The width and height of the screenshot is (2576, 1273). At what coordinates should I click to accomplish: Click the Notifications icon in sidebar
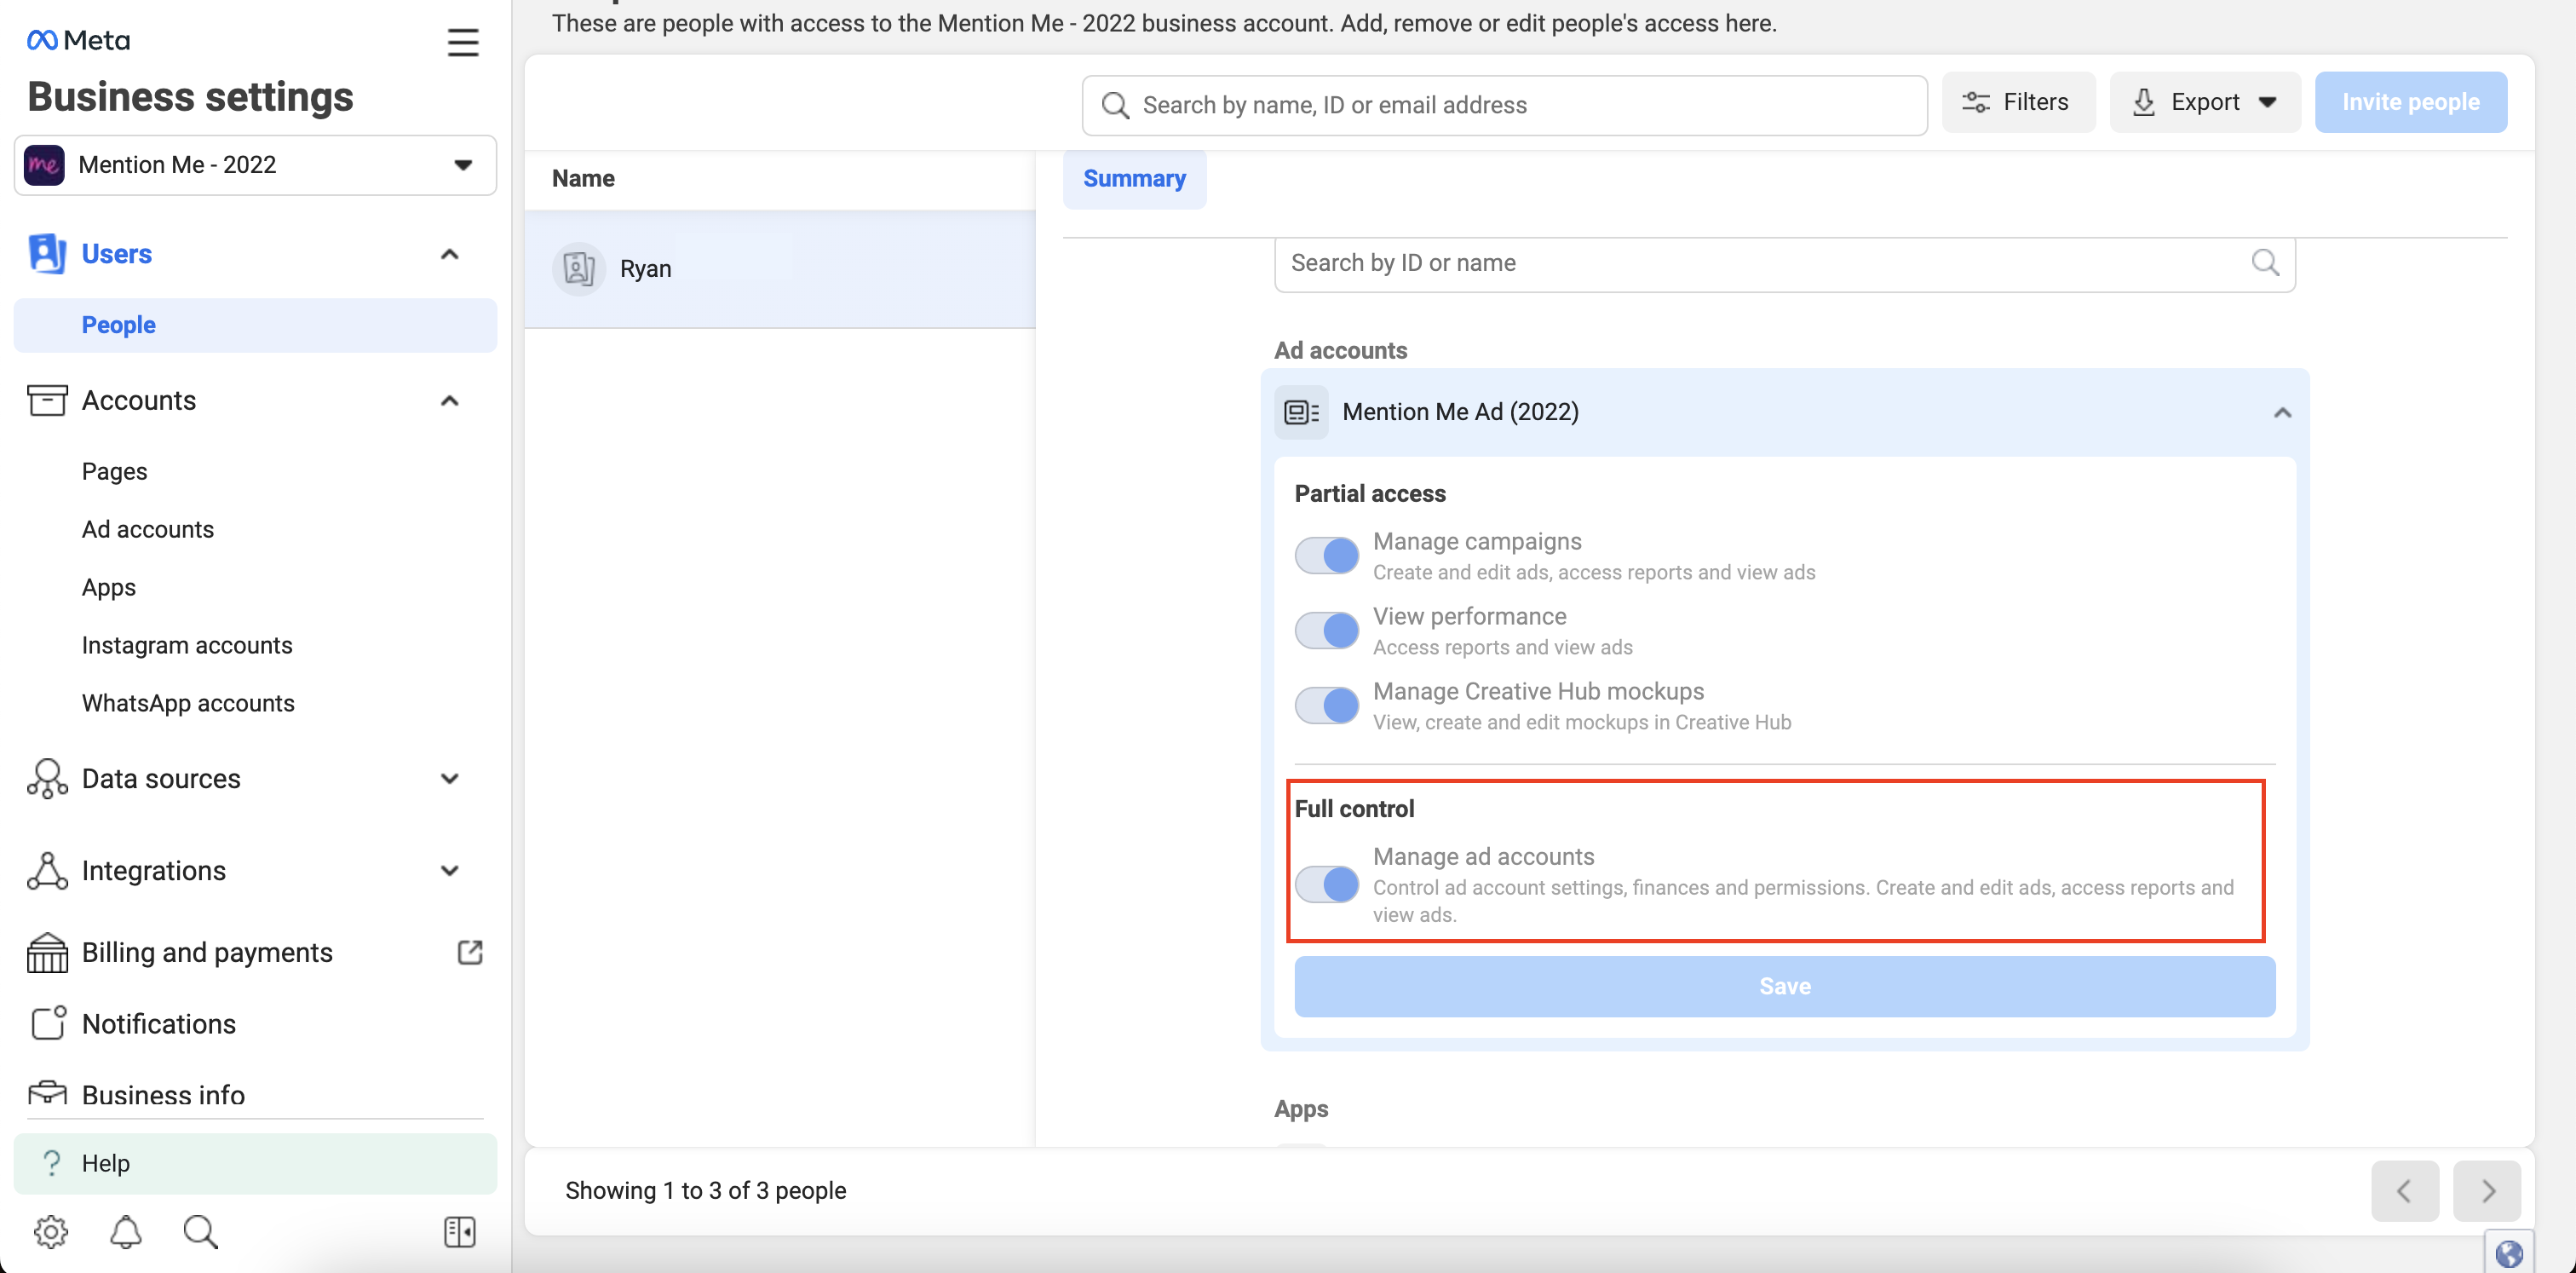coord(47,1024)
